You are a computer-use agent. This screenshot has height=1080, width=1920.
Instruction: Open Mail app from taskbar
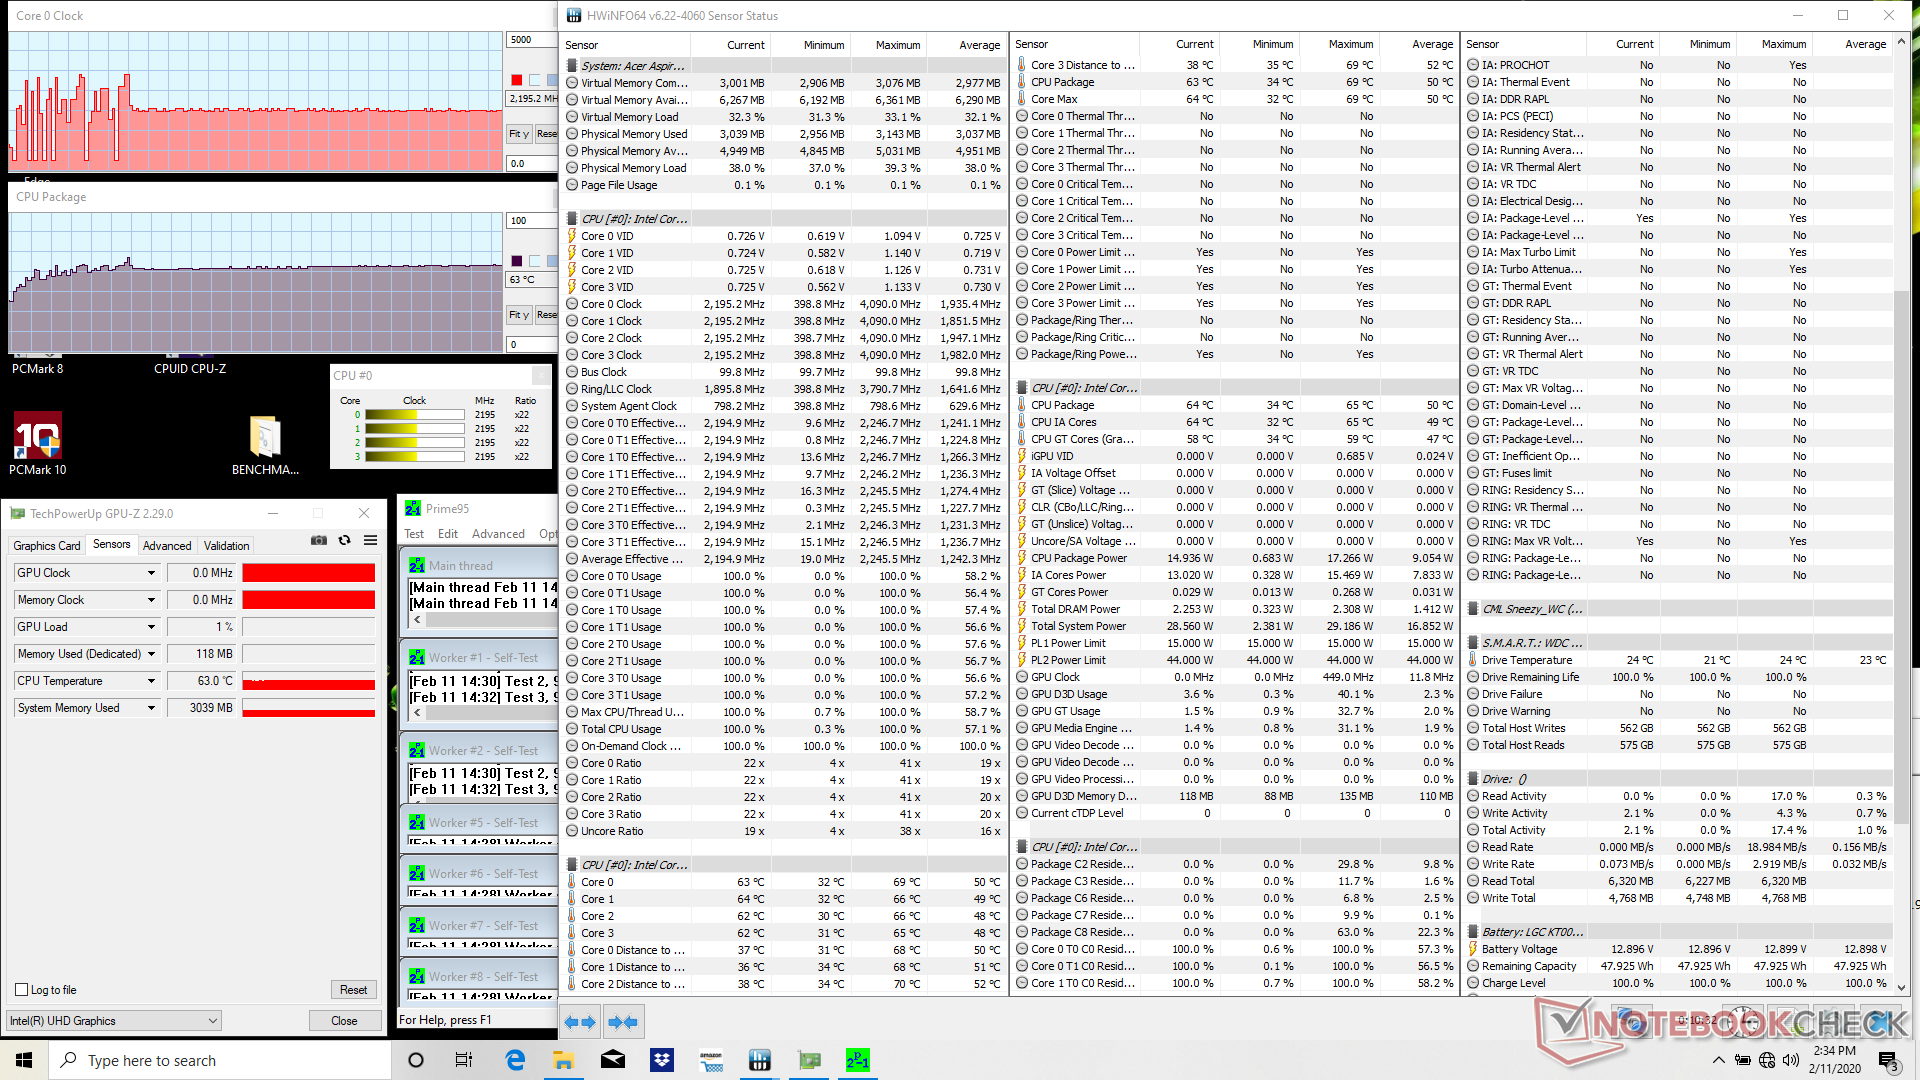click(x=613, y=1060)
